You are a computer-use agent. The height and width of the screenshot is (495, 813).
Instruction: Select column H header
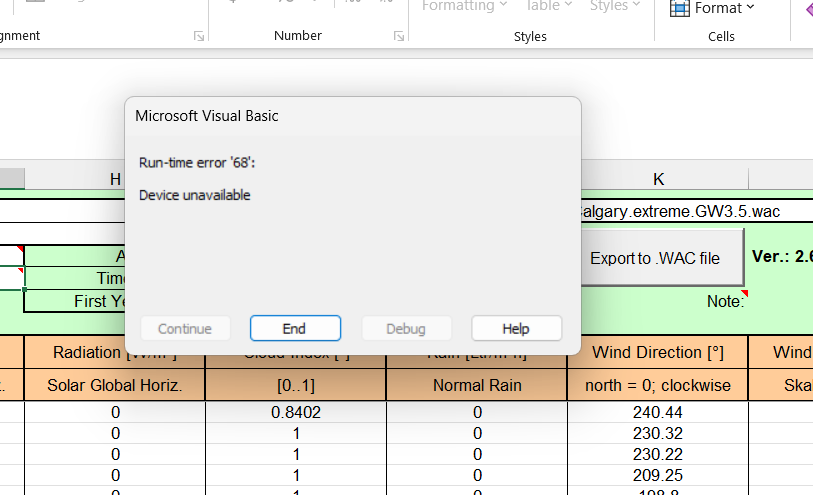coord(115,179)
